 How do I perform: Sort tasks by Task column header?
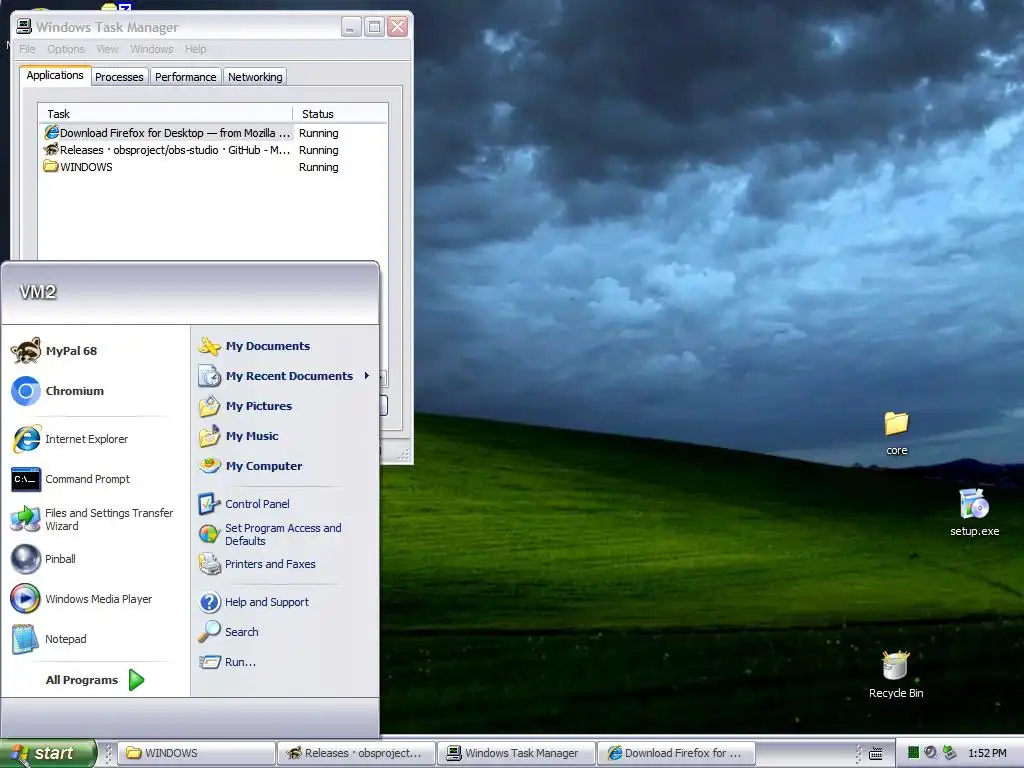coord(165,114)
